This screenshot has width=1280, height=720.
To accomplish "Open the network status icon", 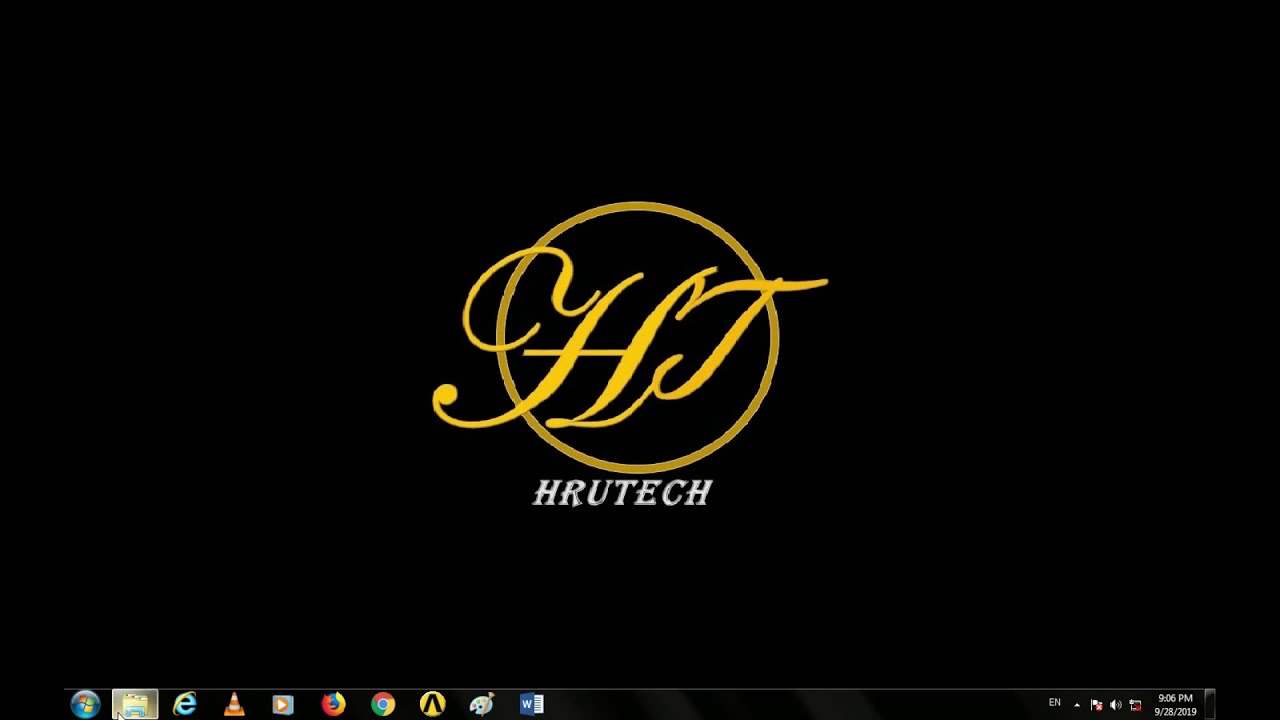I will coord(1135,705).
